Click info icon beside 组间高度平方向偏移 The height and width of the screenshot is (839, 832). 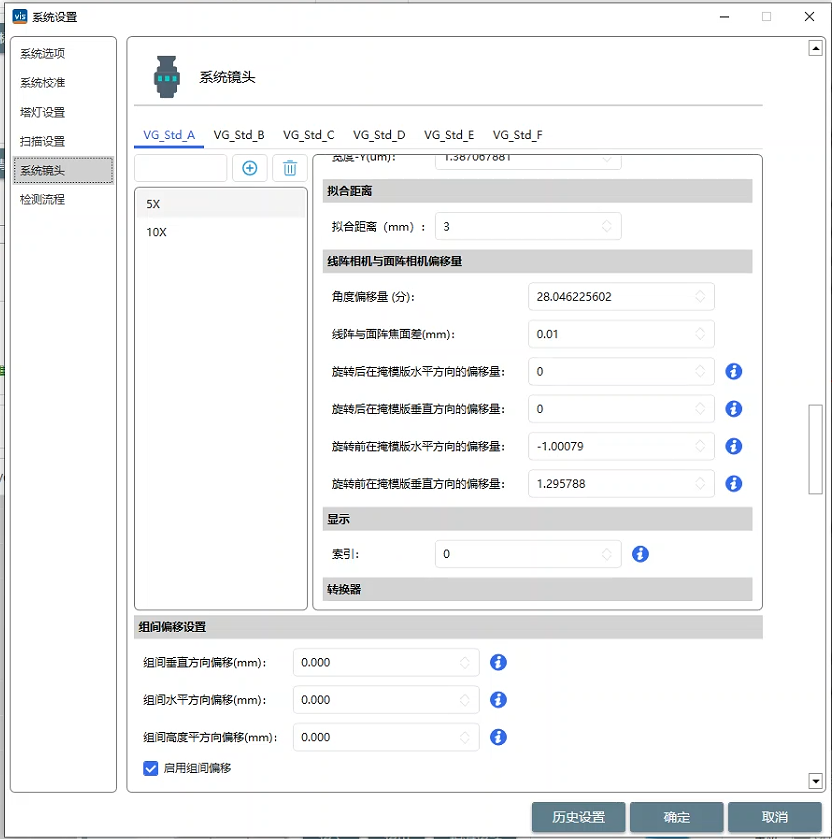[x=498, y=737]
